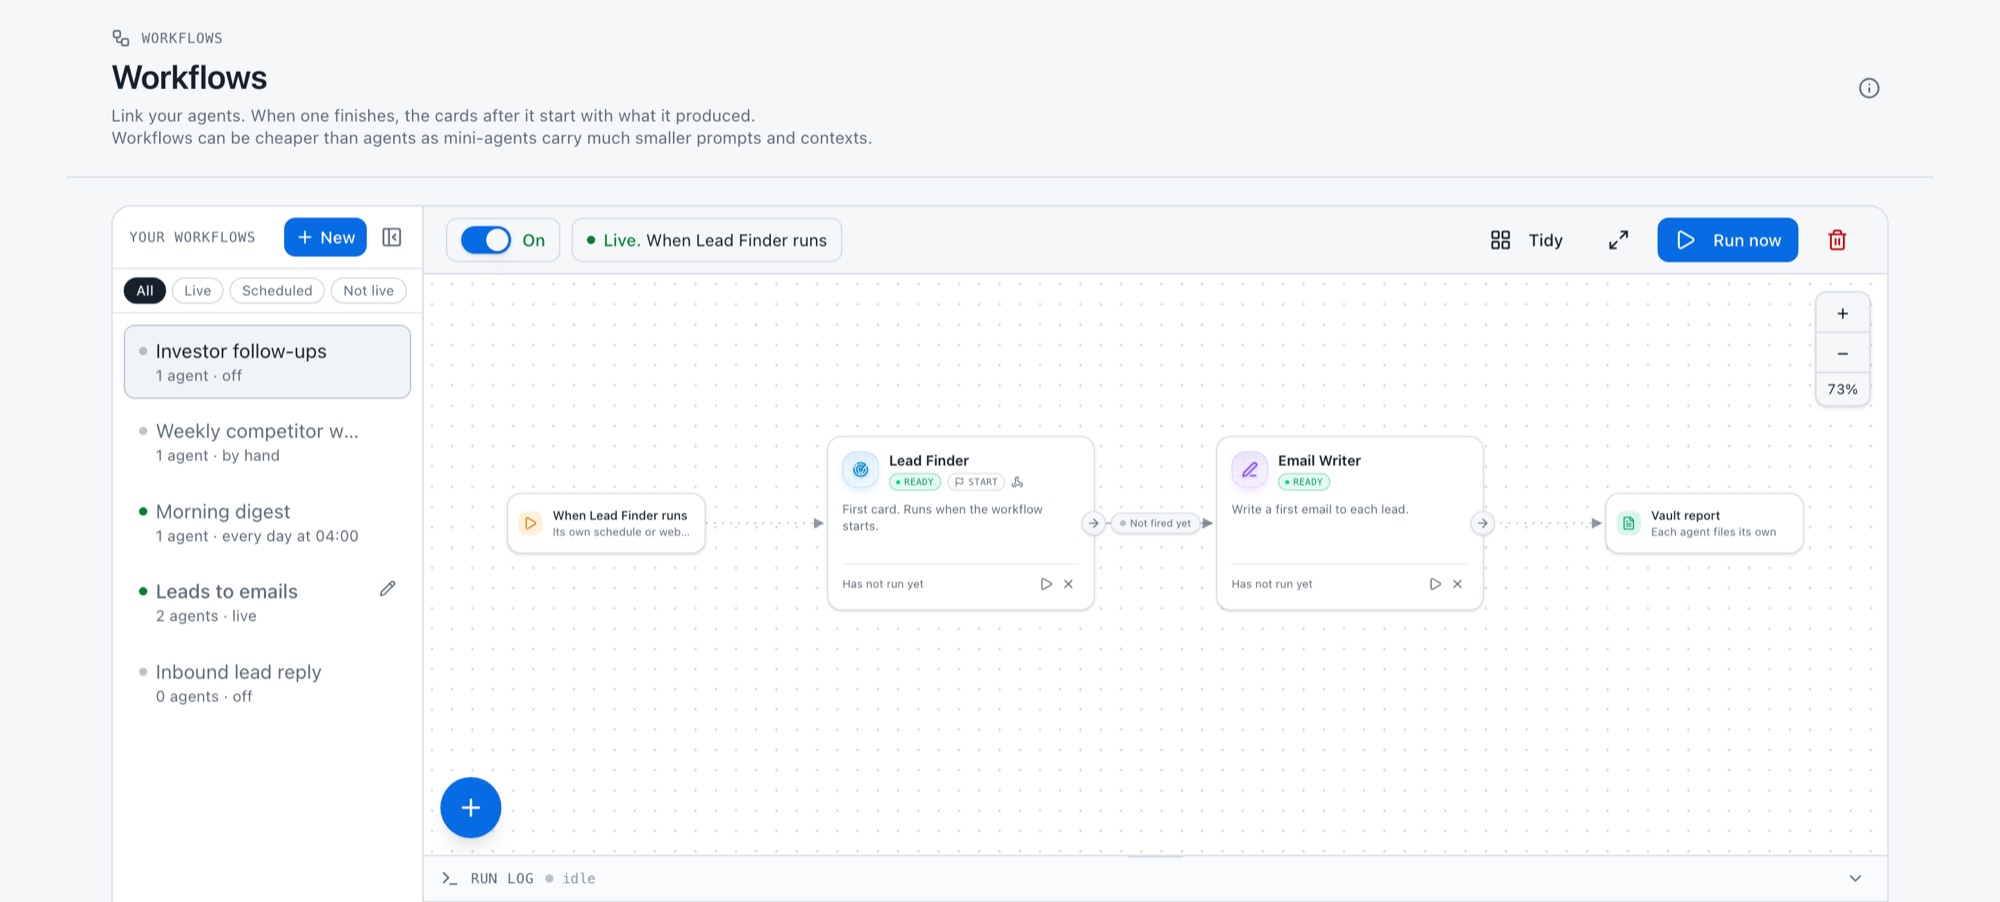Click the RUN LOG label
The width and height of the screenshot is (2000, 902).
502,878
